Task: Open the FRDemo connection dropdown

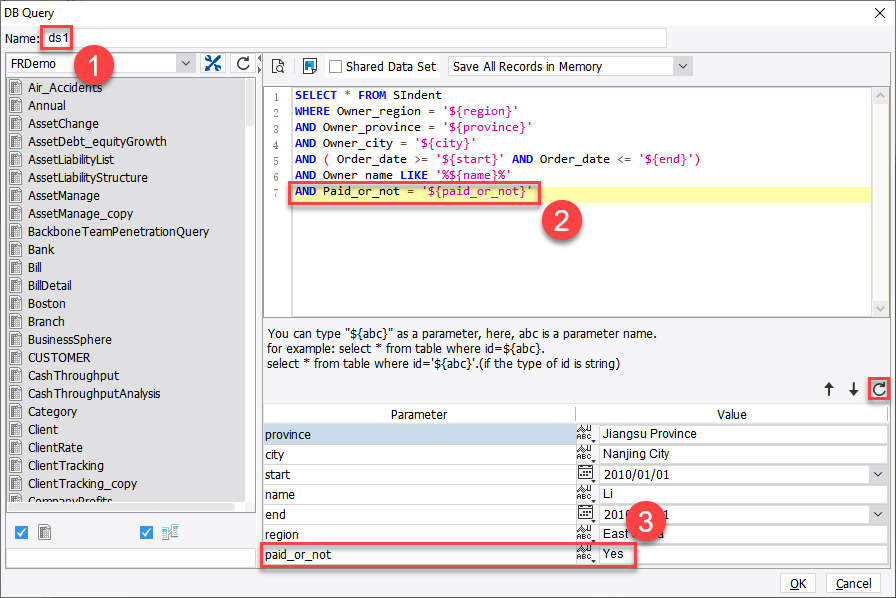Action: pos(186,63)
